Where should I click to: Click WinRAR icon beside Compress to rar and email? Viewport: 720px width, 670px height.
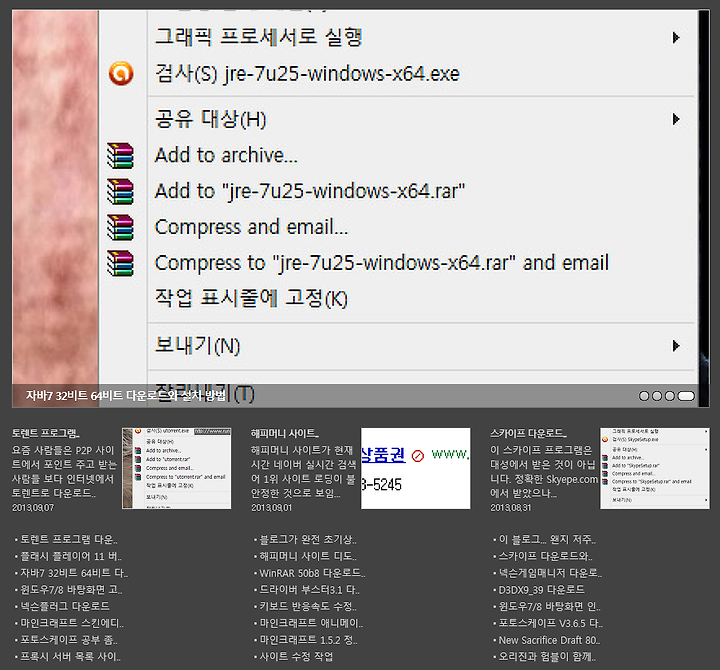point(120,263)
